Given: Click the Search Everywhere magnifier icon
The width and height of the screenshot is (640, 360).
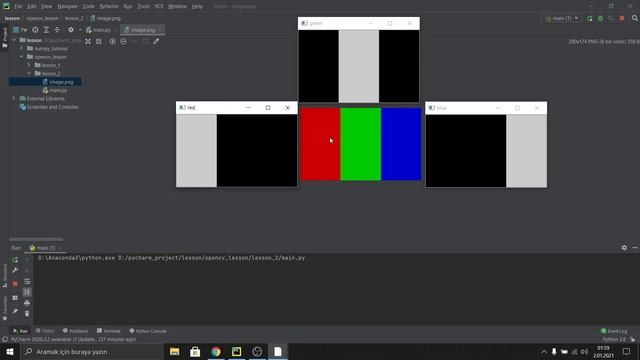Looking at the screenshot, I should point(635,18).
